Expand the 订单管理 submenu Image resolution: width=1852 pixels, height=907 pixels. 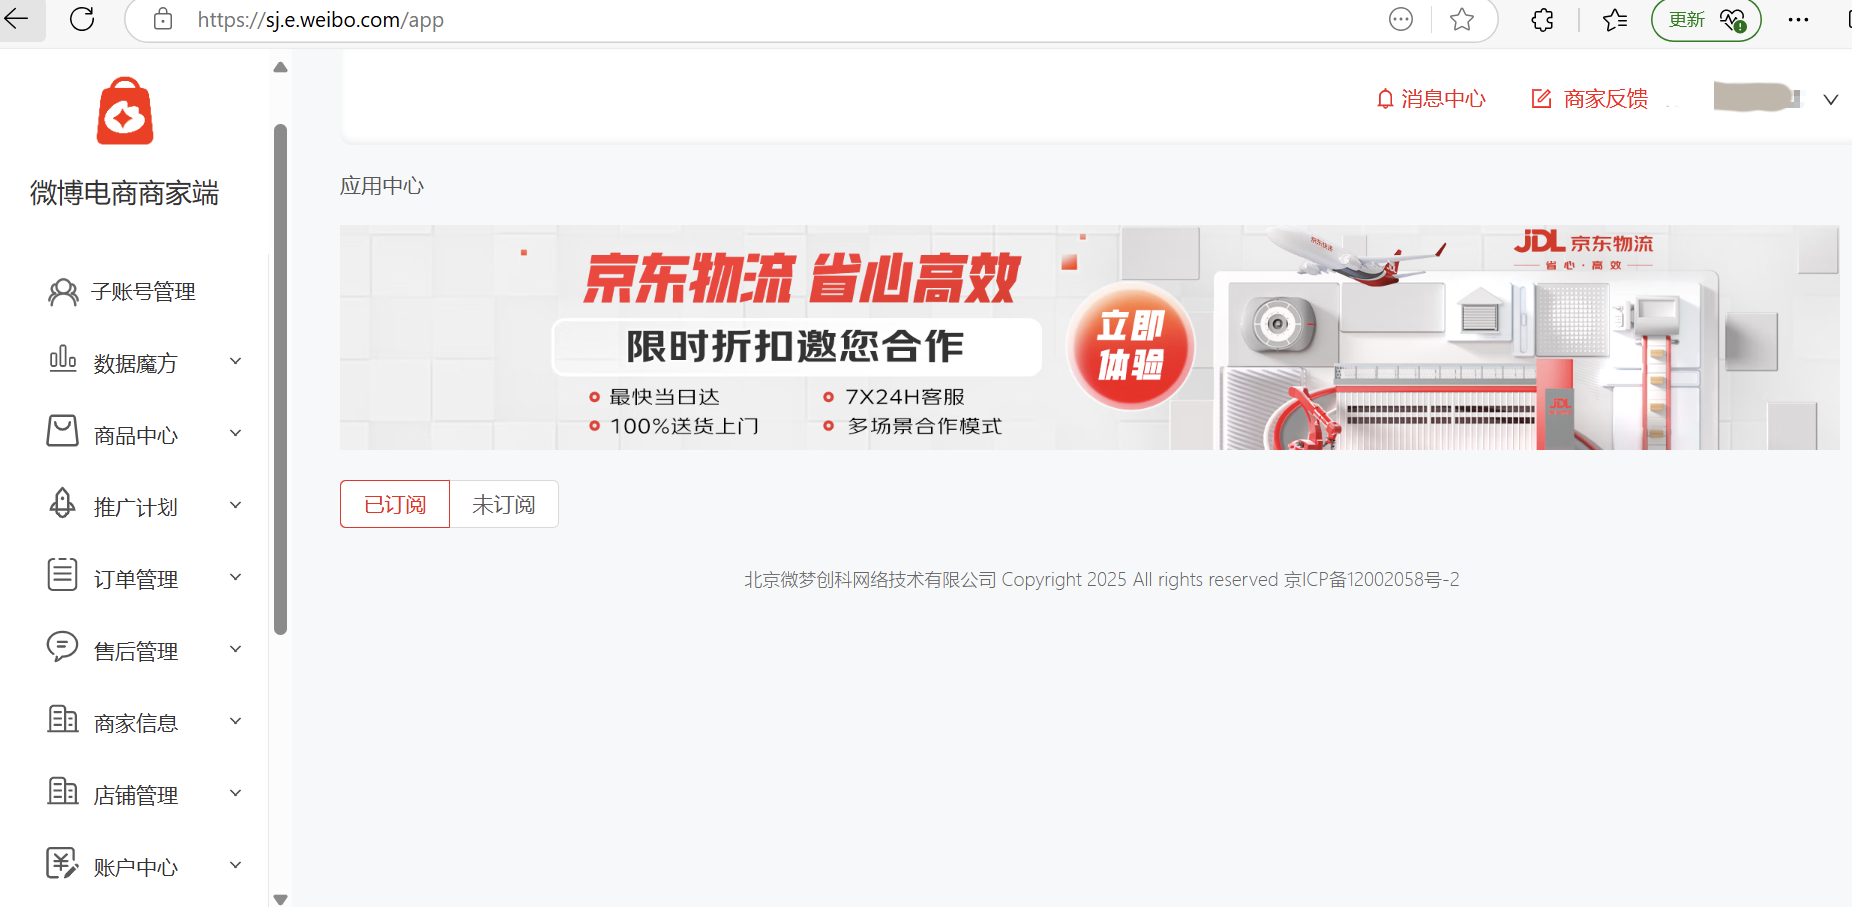(x=236, y=576)
